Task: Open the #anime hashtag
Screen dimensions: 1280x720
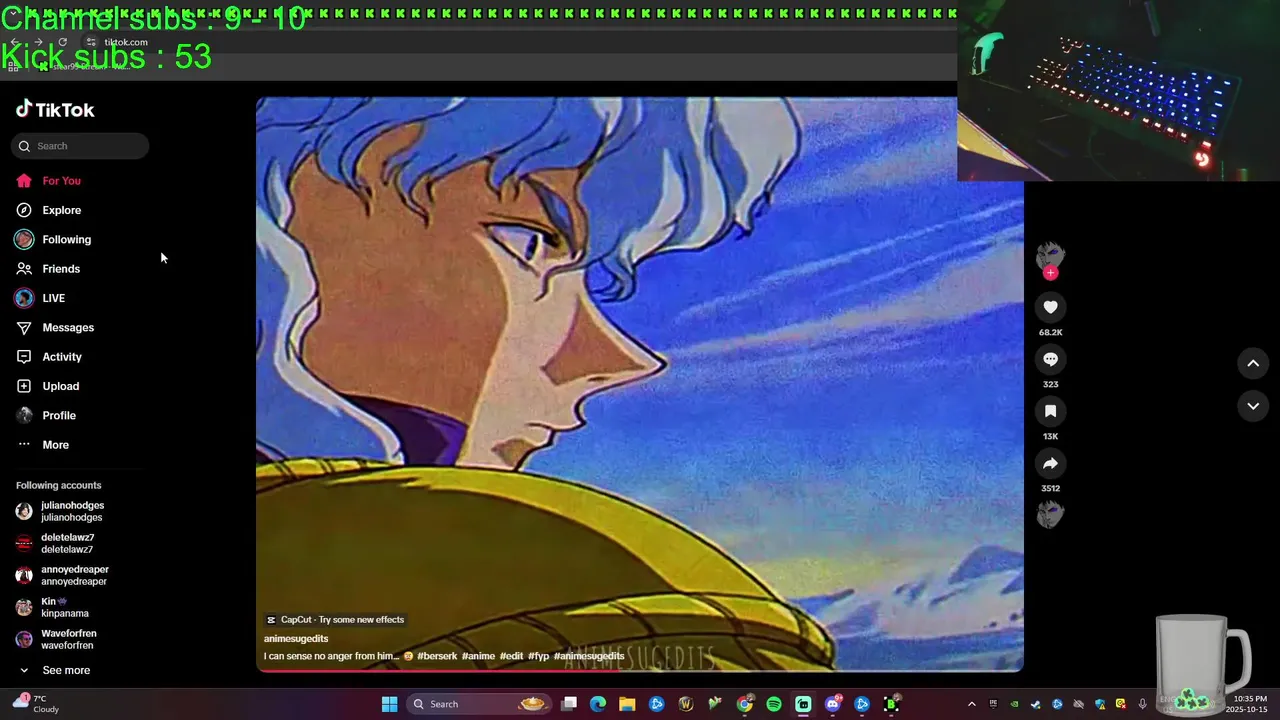Action: (478, 656)
